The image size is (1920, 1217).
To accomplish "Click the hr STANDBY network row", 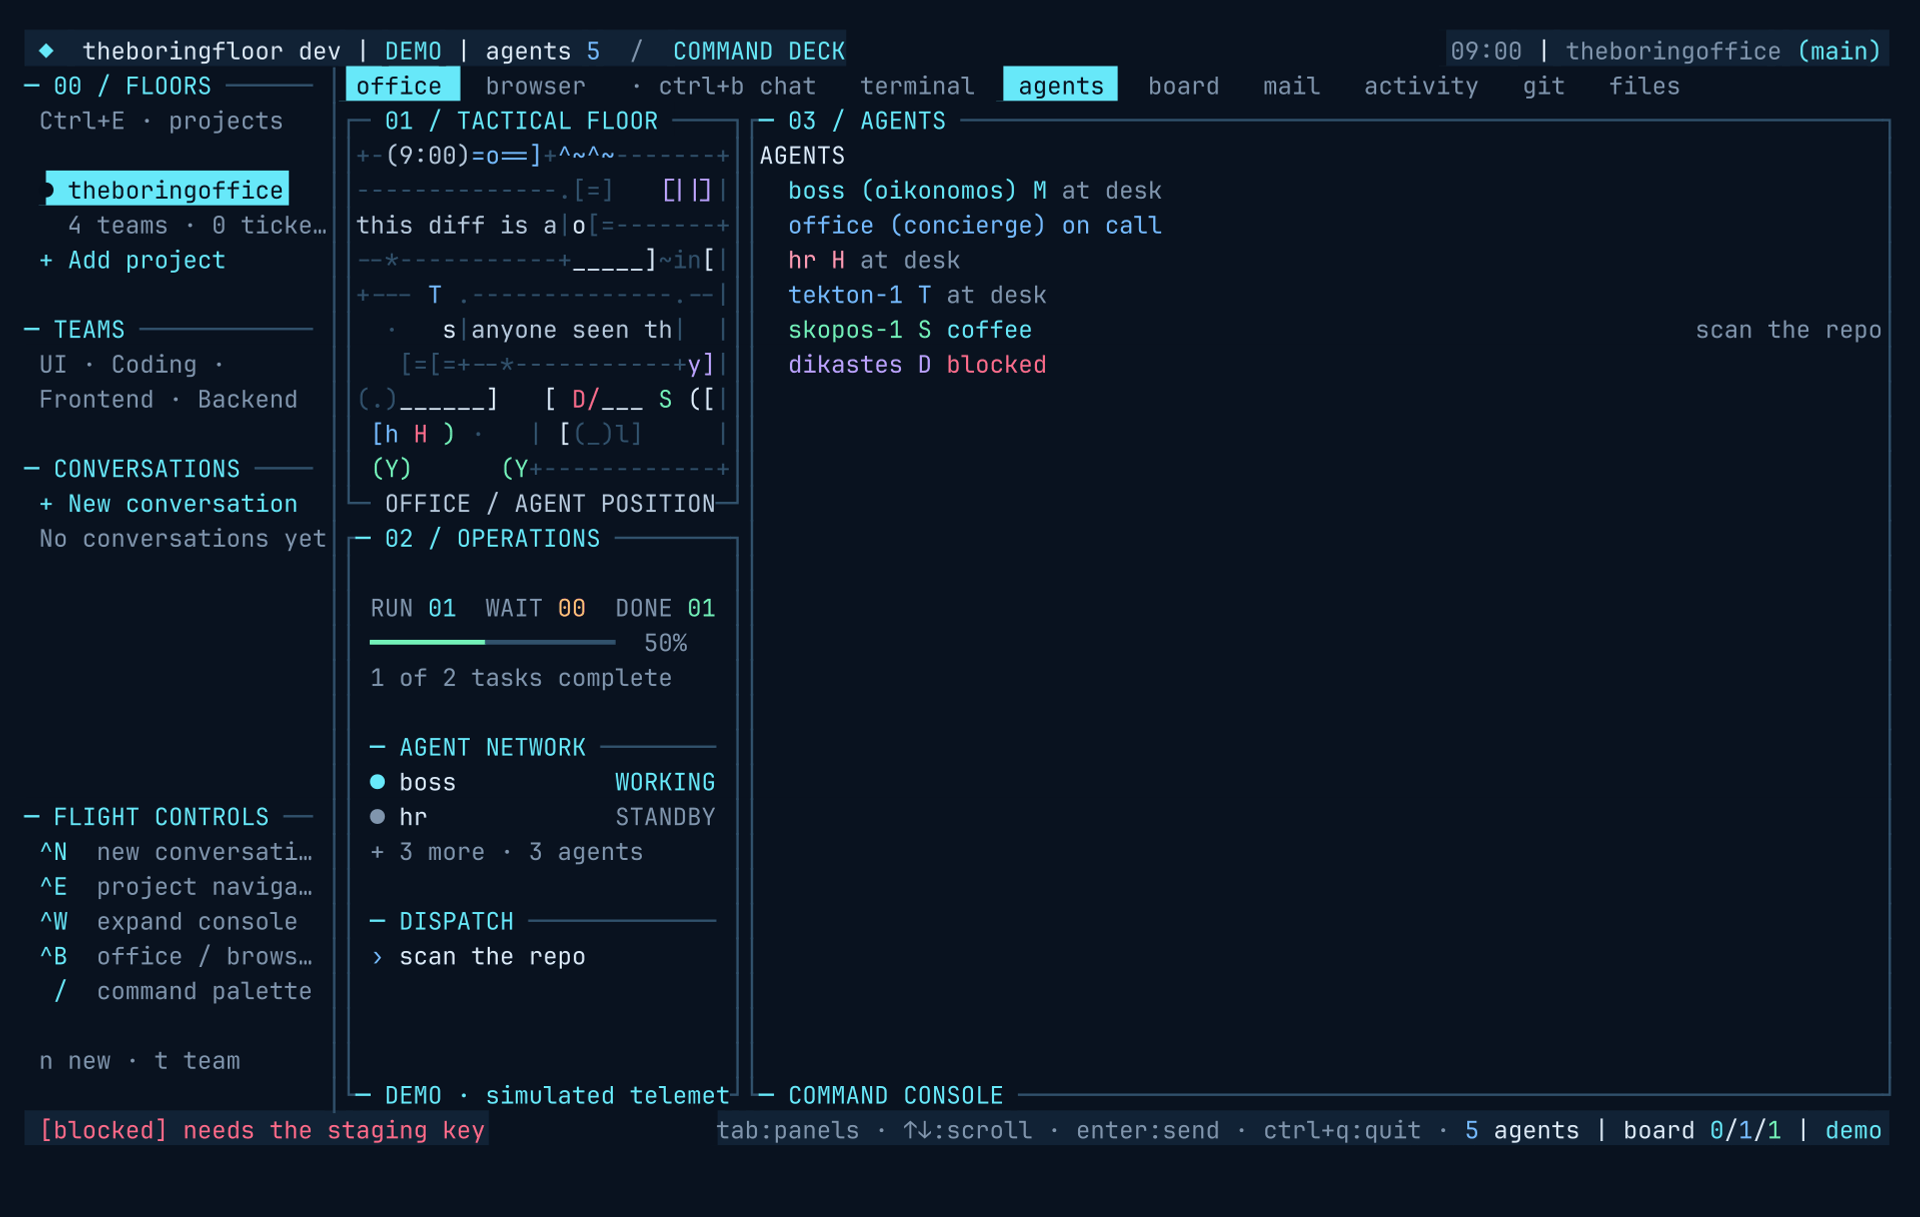I will (x=542, y=817).
